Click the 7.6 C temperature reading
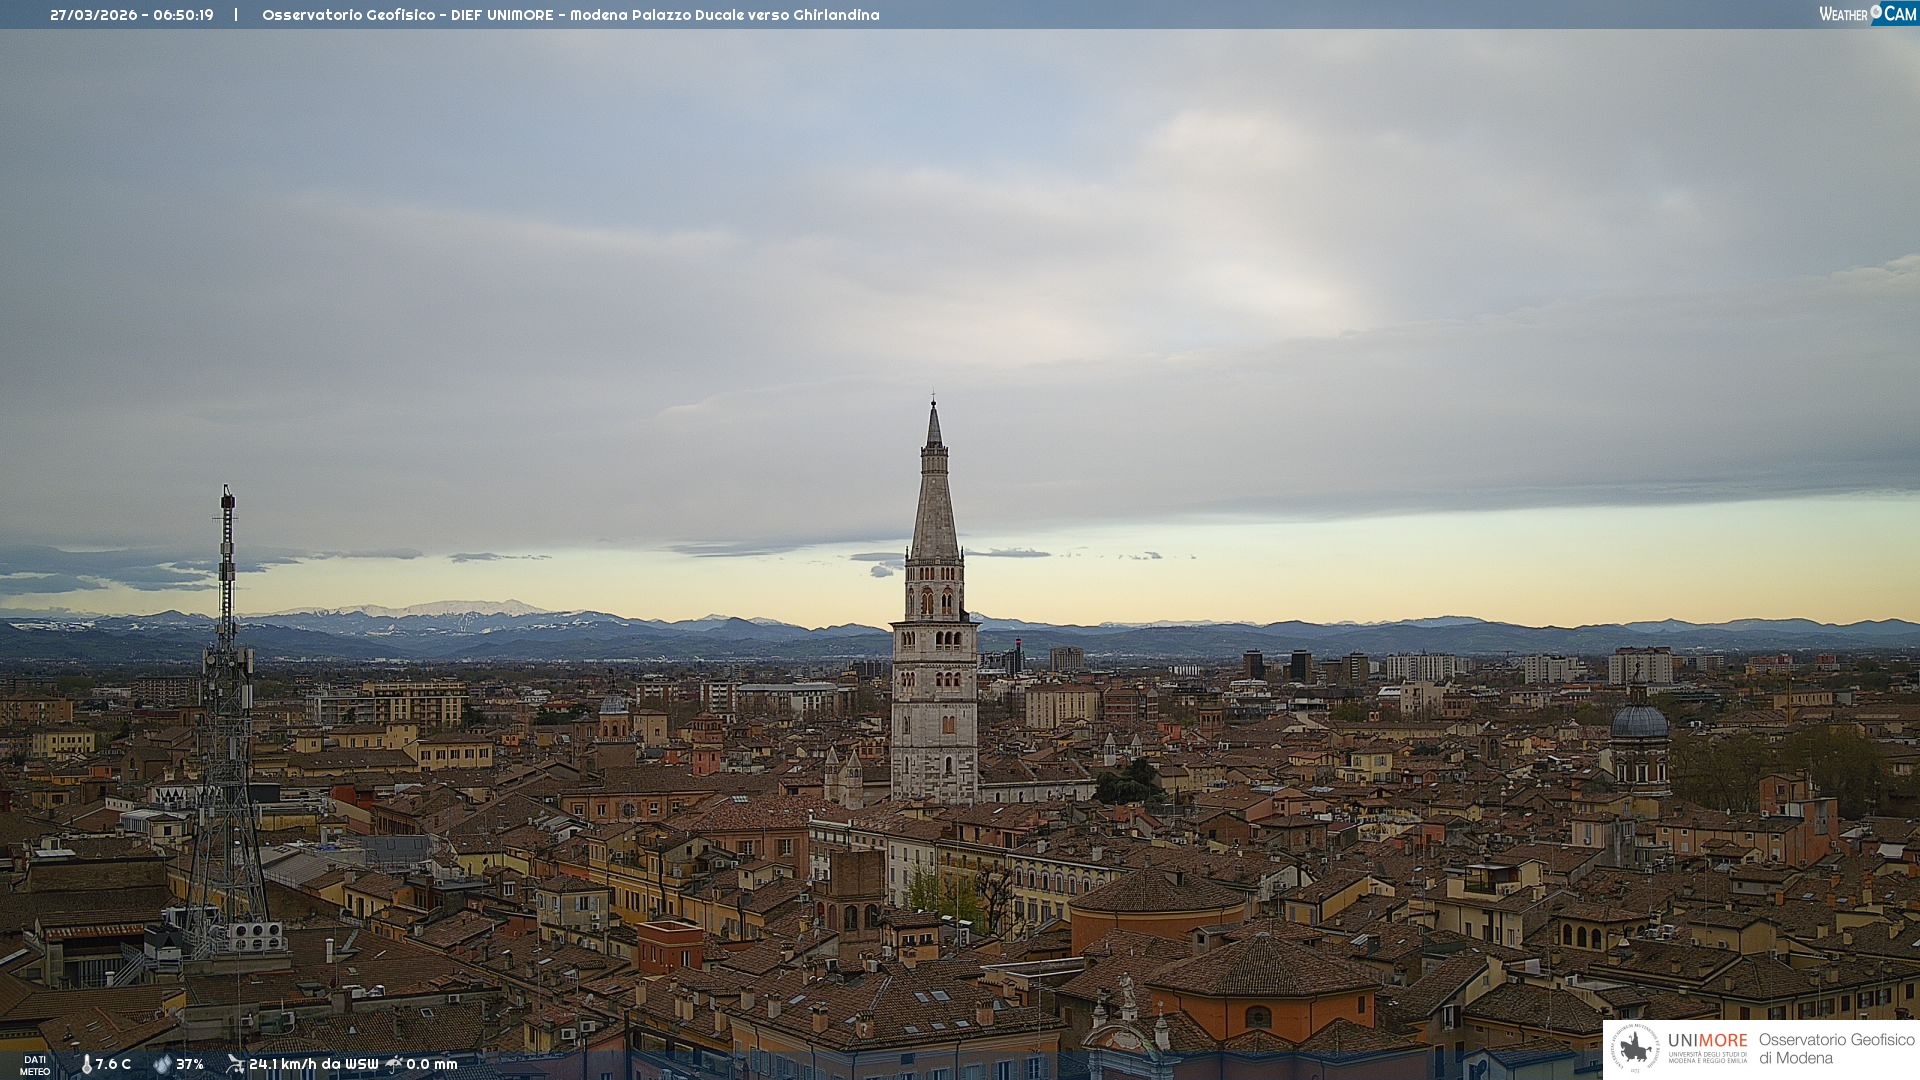 click(x=113, y=1064)
